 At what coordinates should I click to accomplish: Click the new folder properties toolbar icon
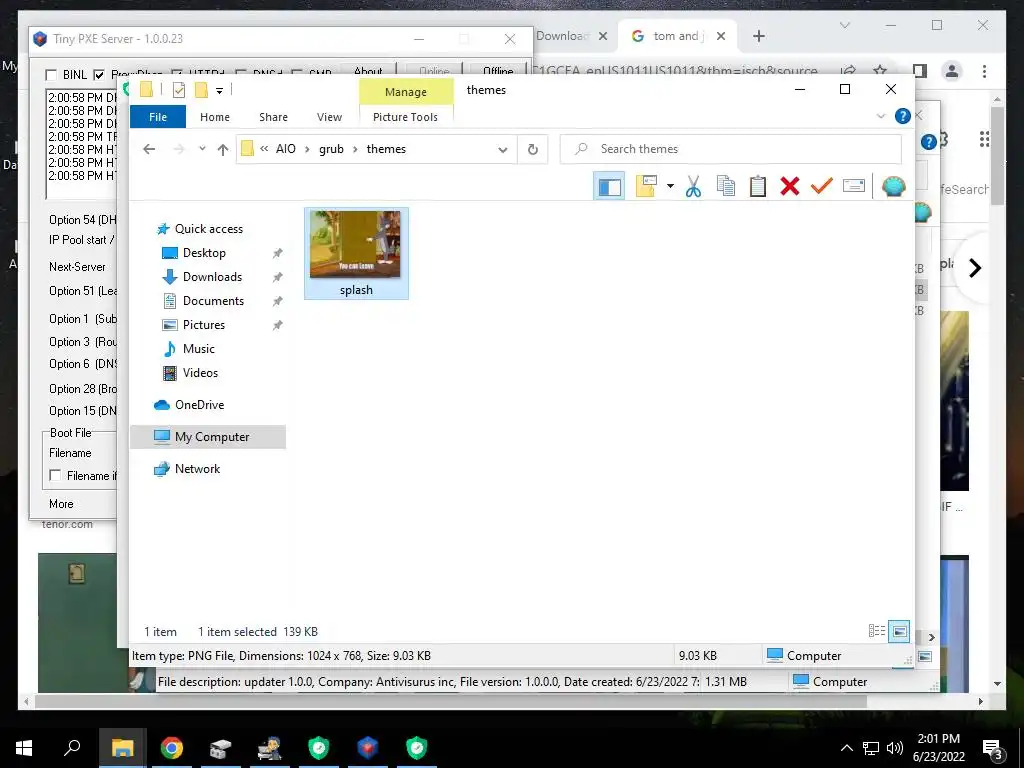click(646, 186)
